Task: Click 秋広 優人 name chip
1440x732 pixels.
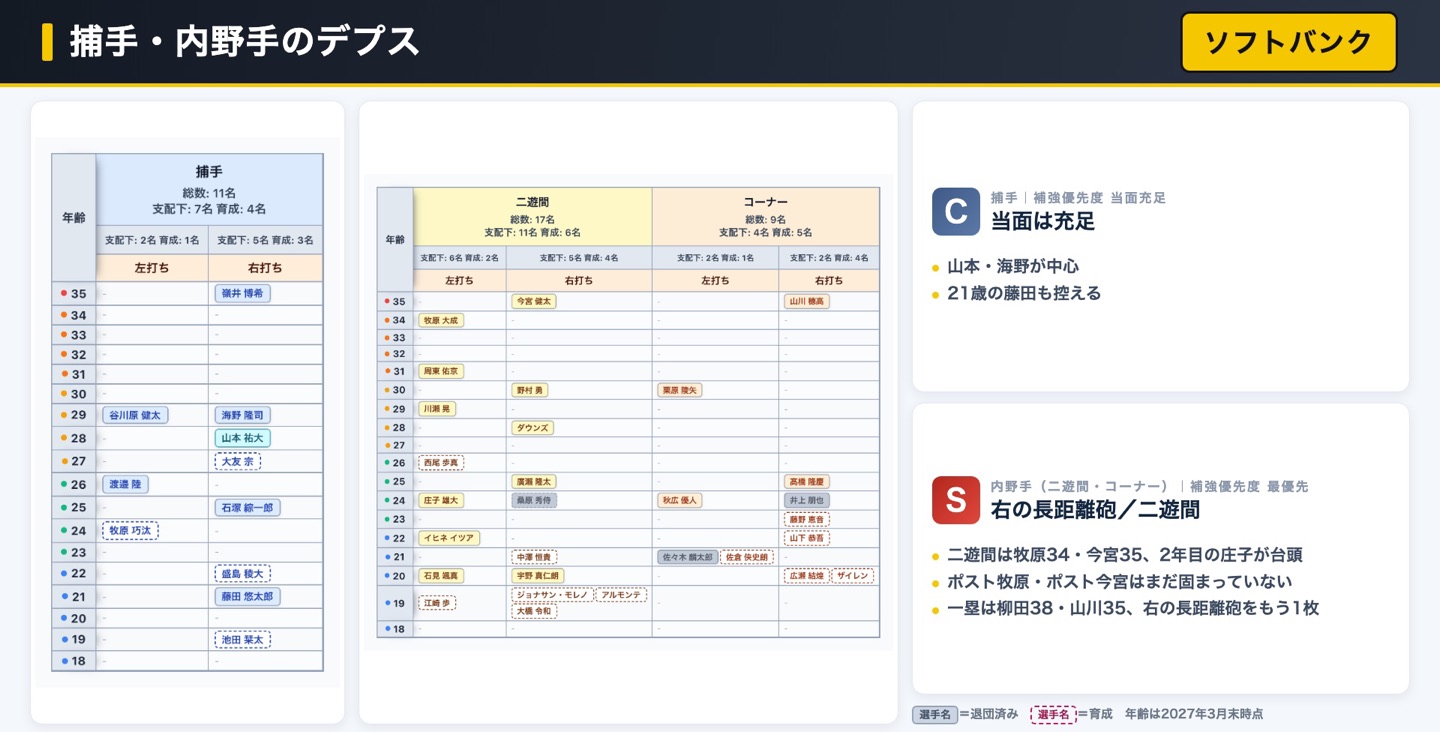Action: [x=680, y=500]
